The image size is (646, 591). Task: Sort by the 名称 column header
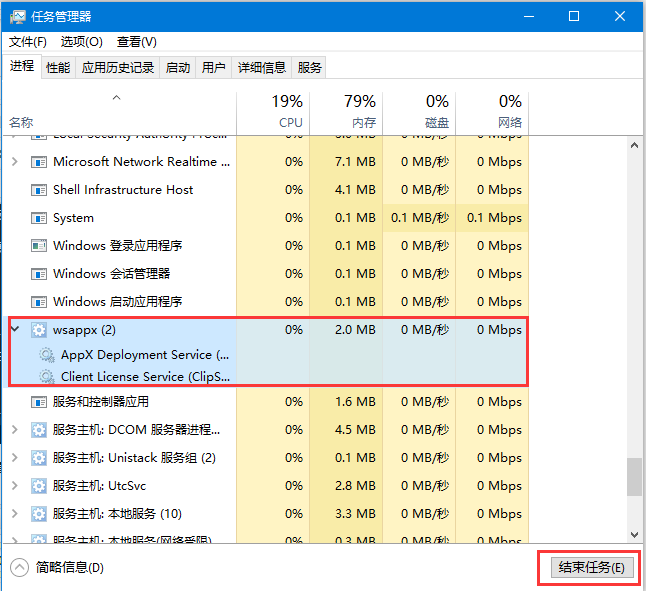click(x=119, y=114)
